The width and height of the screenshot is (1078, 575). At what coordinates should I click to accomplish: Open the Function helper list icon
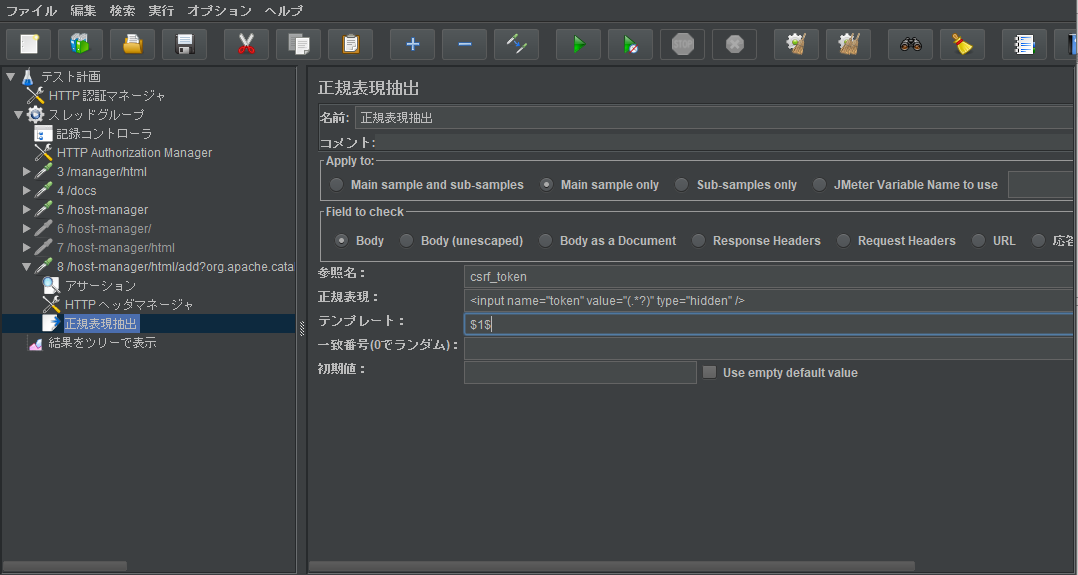click(1024, 45)
